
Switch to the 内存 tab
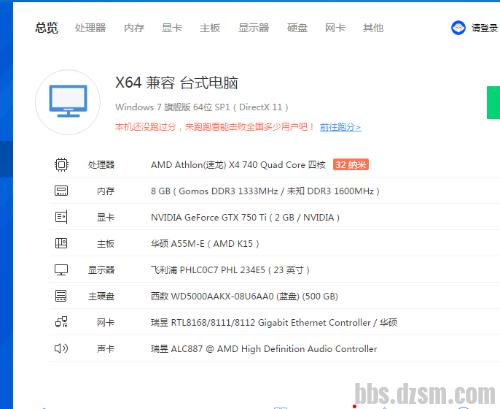(x=134, y=28)
